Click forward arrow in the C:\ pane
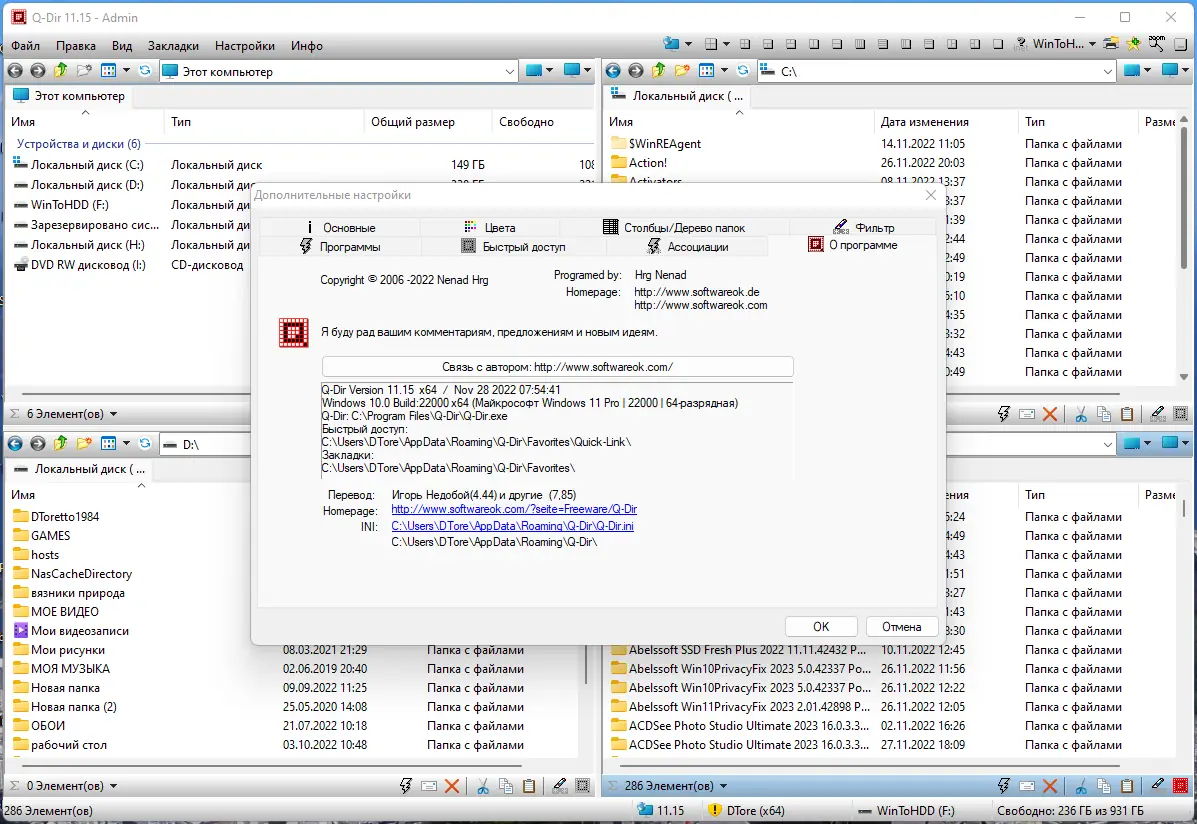This screenshot has height=824, width=1197. point(636,71)
